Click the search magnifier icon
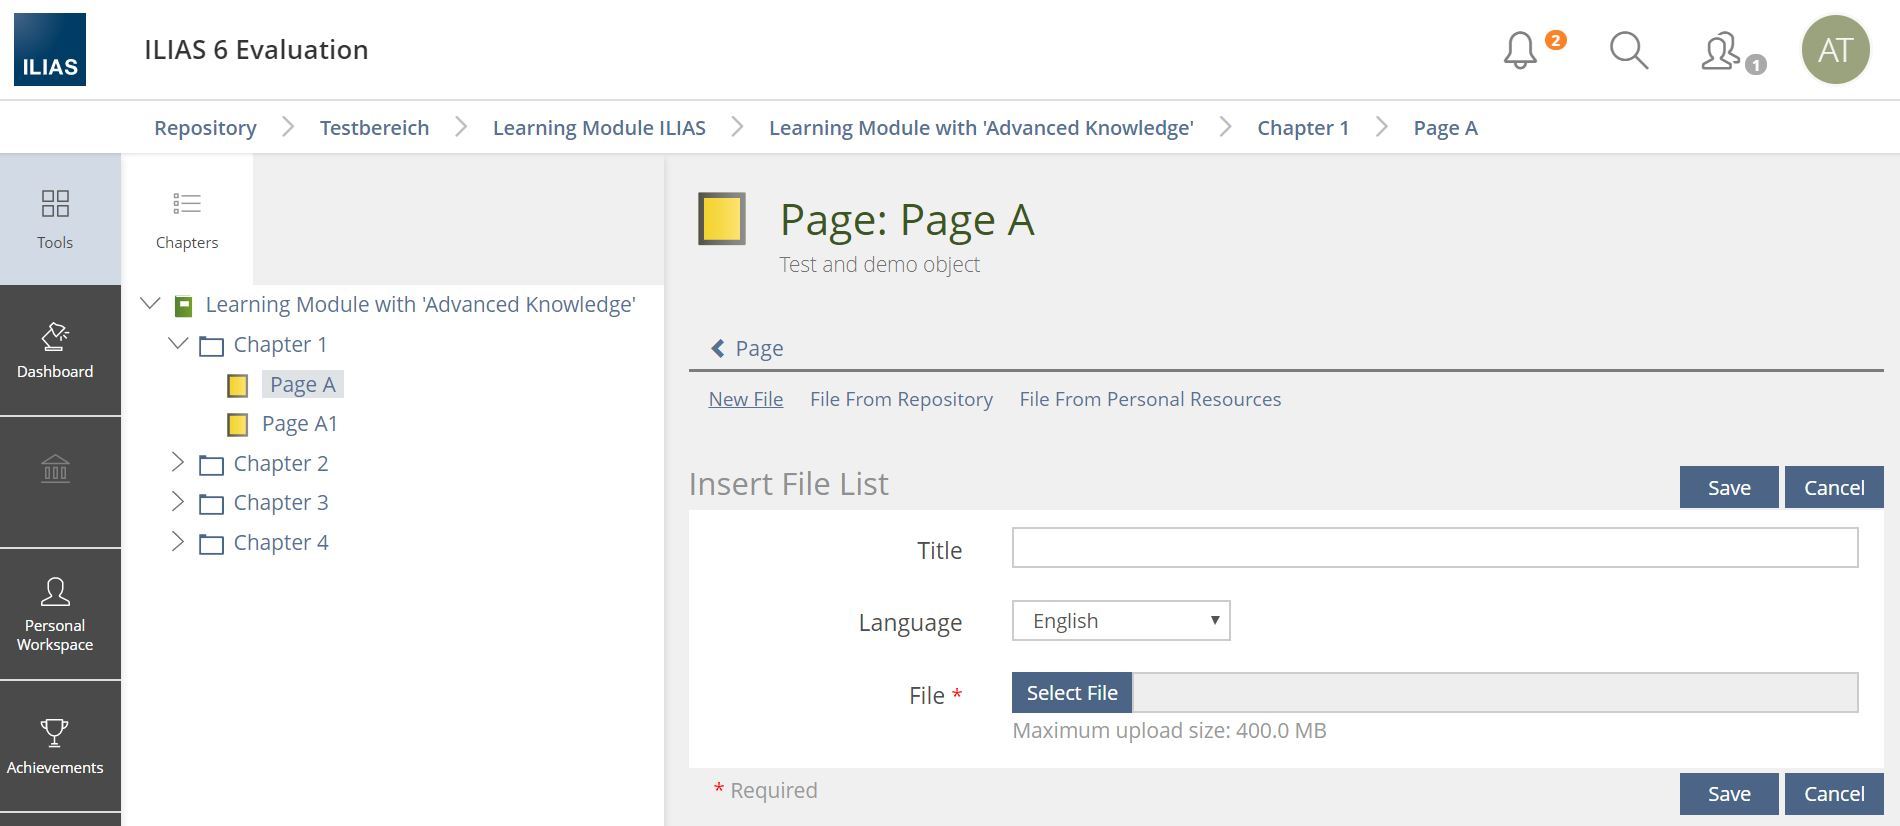 pyautogui.click(x=1628, y=50)
